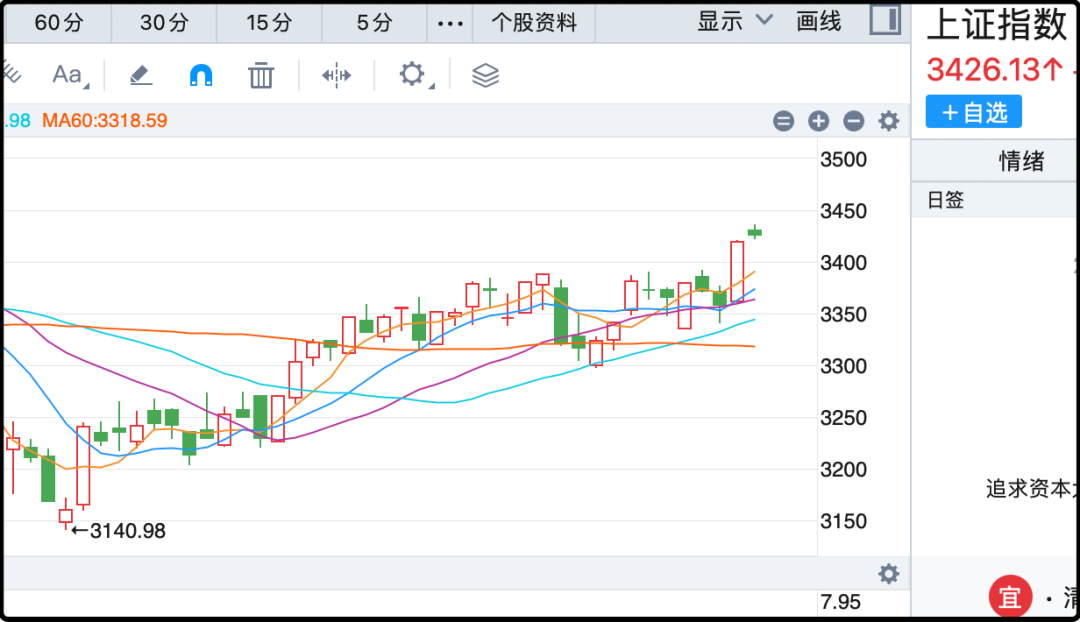Click the trash can delete drawings icon
Image resolution: width=1080 pixels, height=622 pixels.
261,75
